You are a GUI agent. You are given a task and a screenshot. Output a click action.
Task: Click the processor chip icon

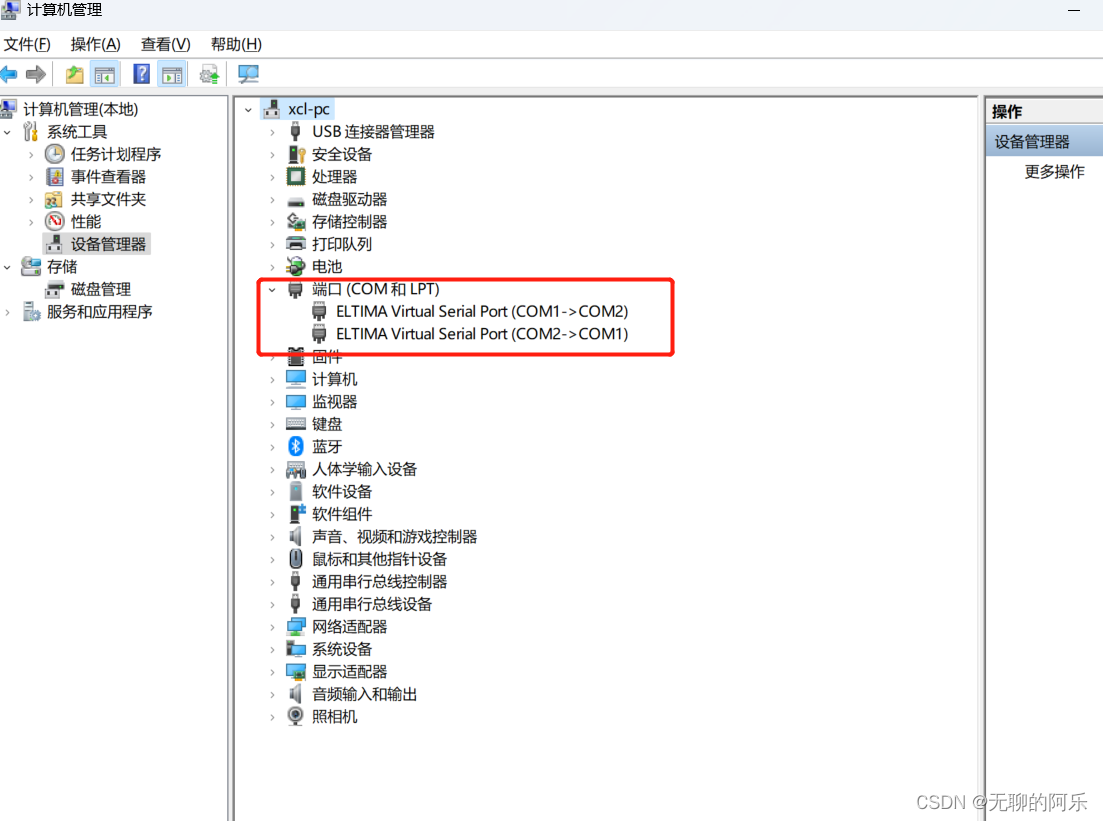295,176
